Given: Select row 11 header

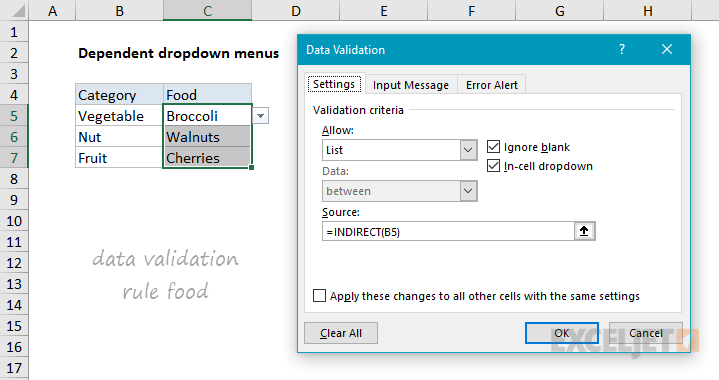Looking at the screenshot, I should [x=14, y=242].
